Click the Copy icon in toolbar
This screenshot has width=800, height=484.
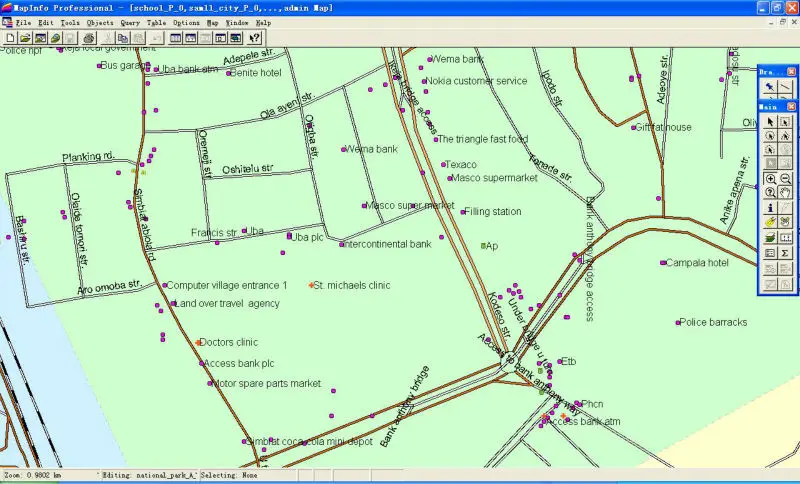coord(124,38)
